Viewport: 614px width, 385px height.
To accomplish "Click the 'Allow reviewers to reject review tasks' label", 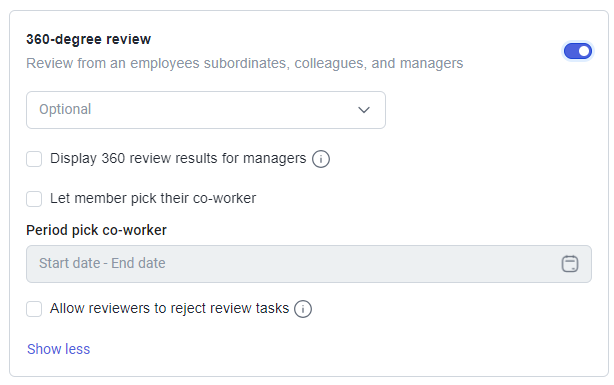I will tap(170, 308).
